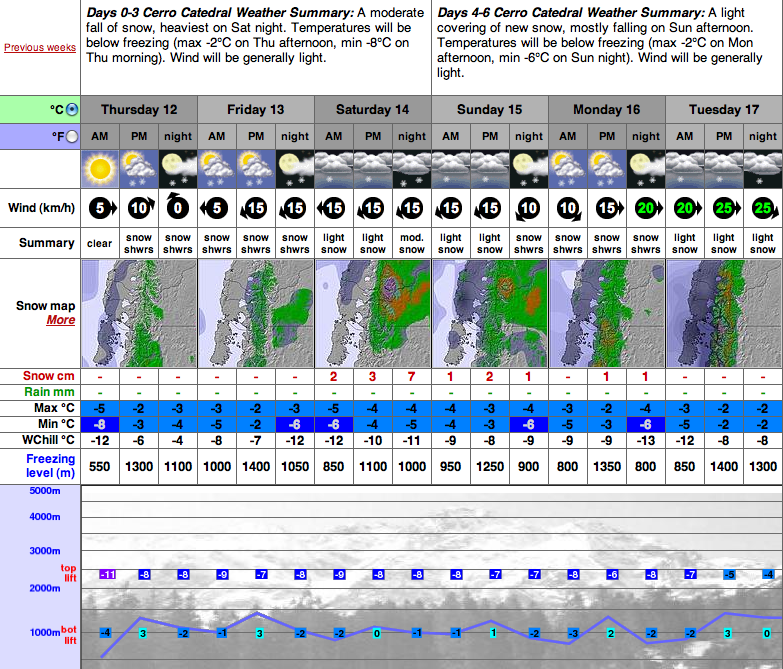
Task: Select the Monday 16 day header
Action: tap(607, 109)
